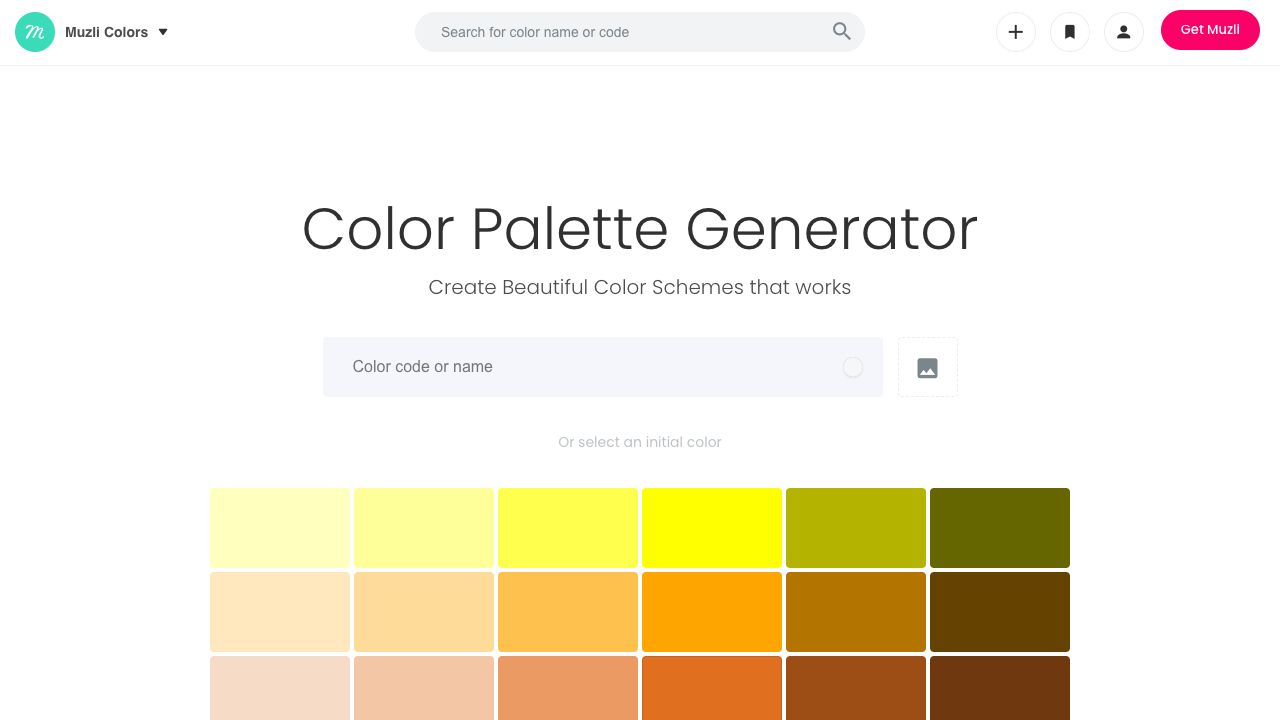Click the color picker circle in input
Image resolution: width=1280 pixels, height=720 pixels.
(853, 367)
